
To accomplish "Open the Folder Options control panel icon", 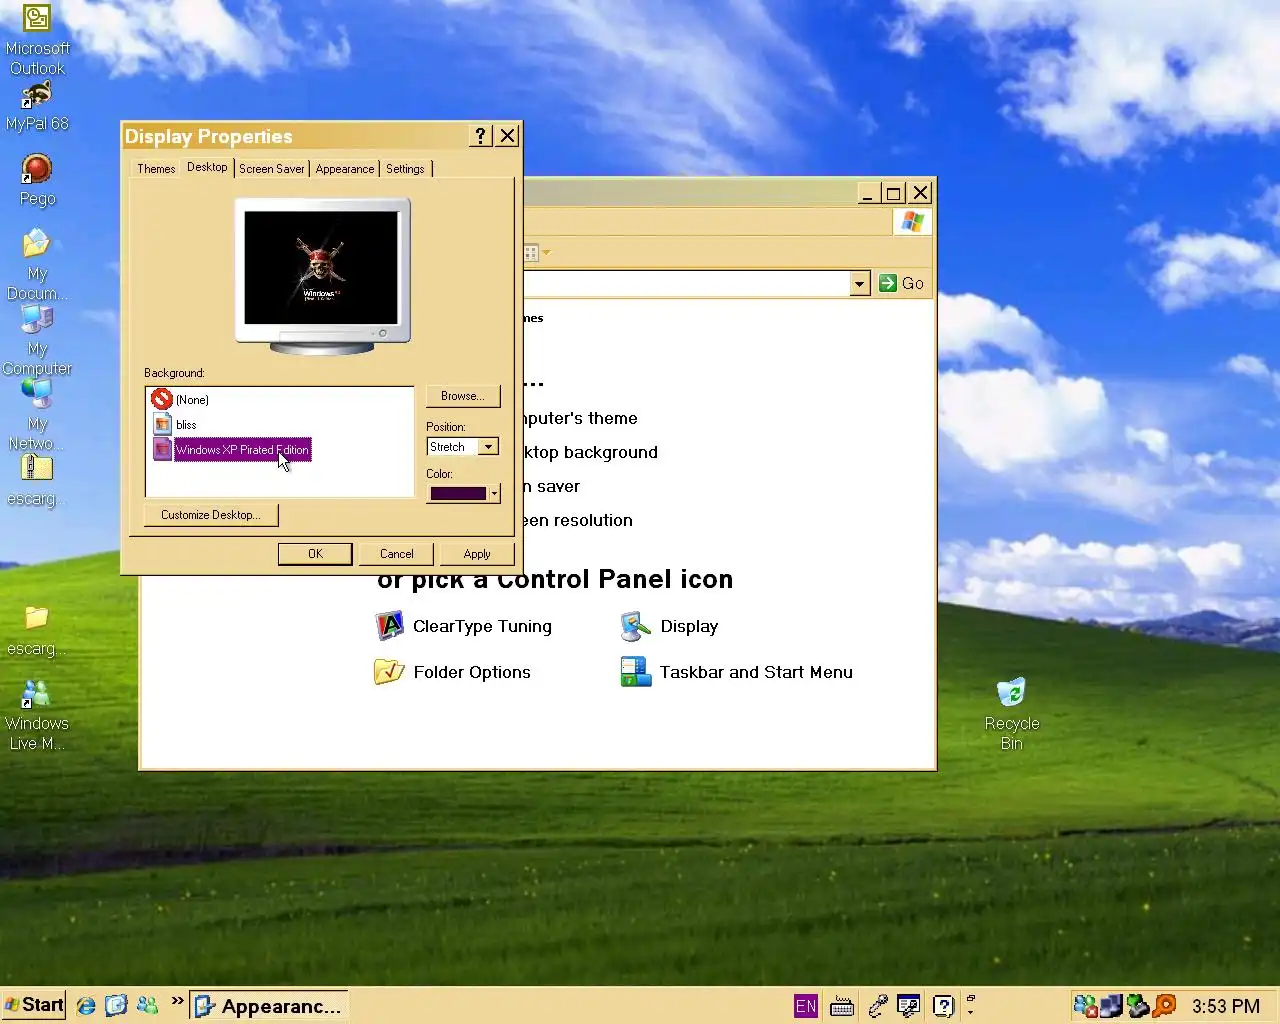I will pyautogui.click(x=452, y=672).
